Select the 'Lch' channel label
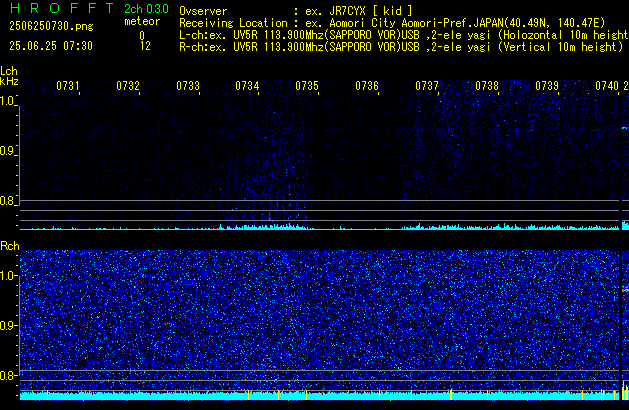The height and width of the screenshot is (410, 629). pos(9,71)
